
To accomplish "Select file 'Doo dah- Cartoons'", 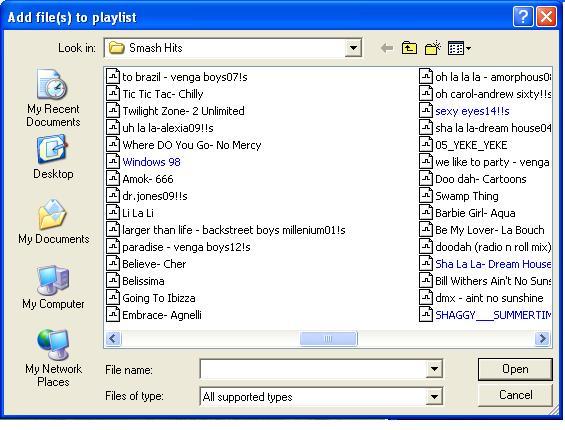I will (473, 179).
